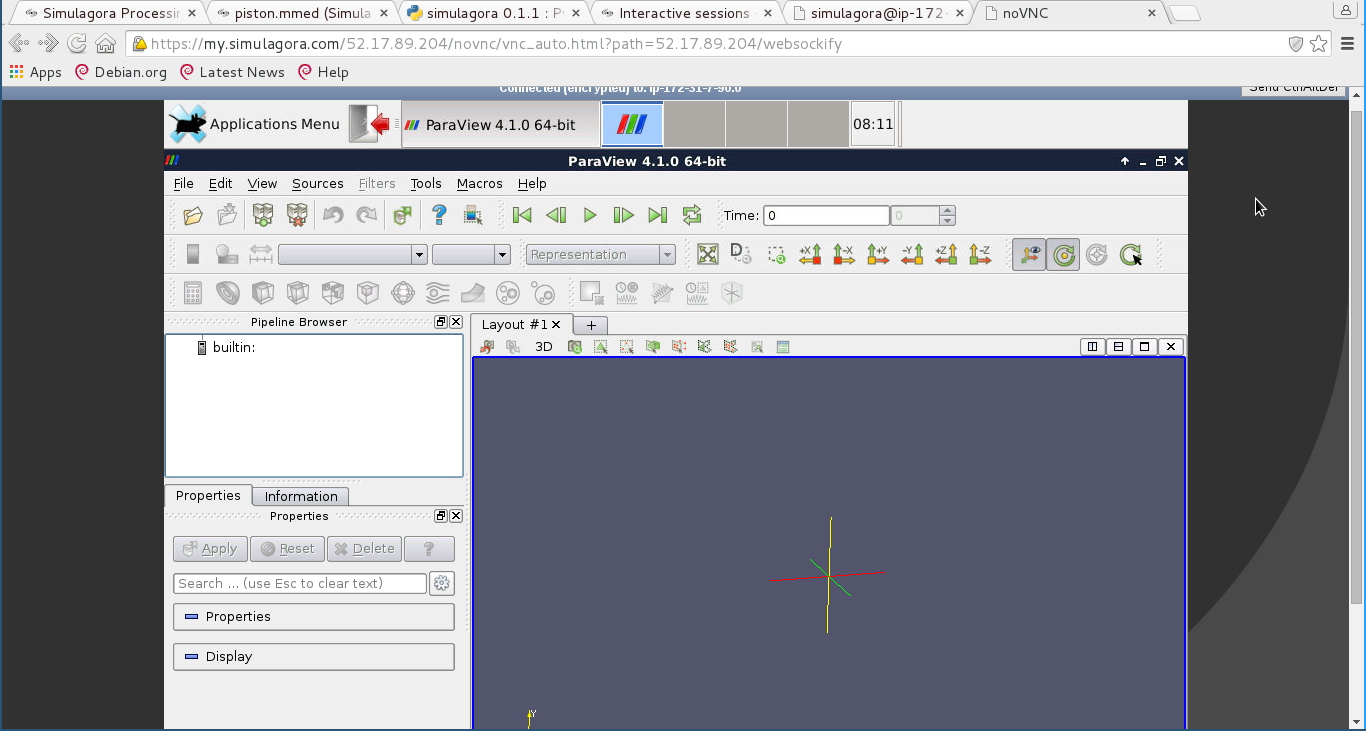Open the Edit menu
Viewport: 1366px width, 731px height.
point(220,184)
